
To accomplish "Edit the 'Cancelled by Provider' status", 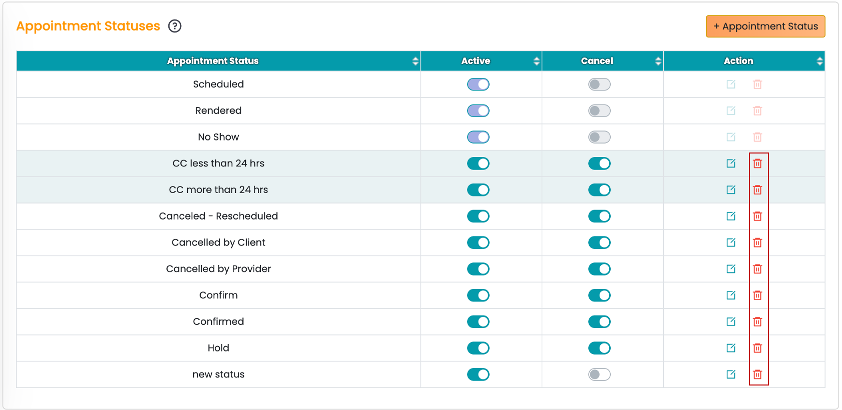I will coord(730,268).
